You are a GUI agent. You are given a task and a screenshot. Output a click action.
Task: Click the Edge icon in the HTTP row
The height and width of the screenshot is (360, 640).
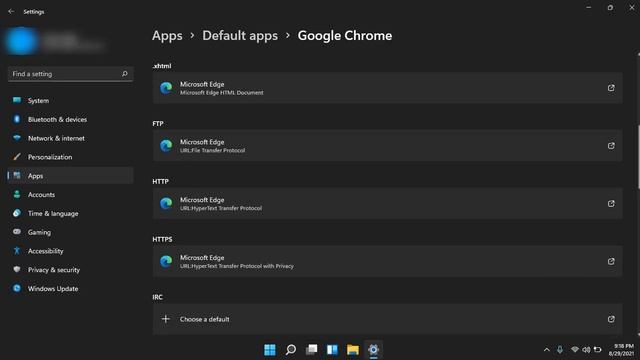coord(166,203)
